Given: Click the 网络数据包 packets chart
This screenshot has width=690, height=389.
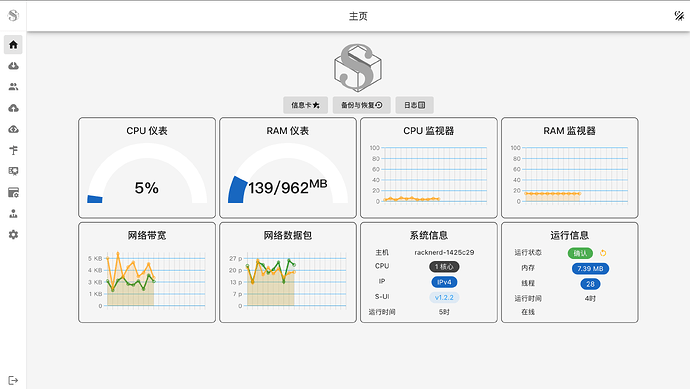Looking at the screenshot, I should click(x=288, y=280).
